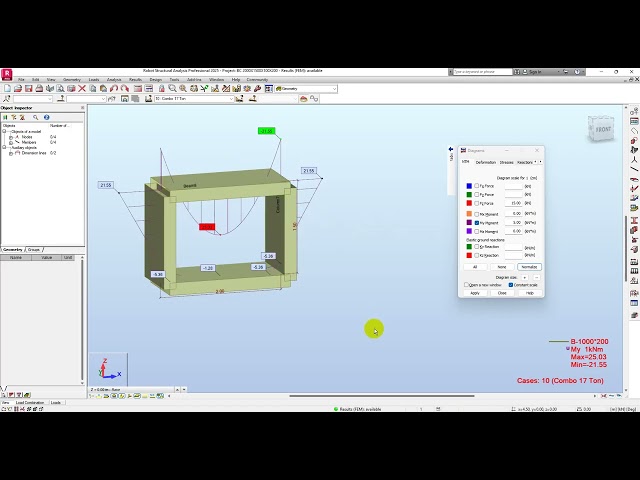640x480 pixels.
Task: Click the Open file icon
Action: 18,89
